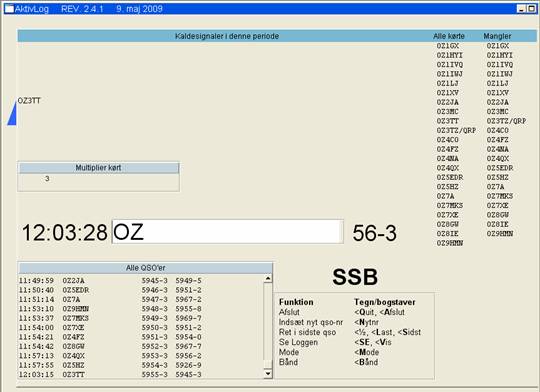Click the Alle QSO'er list header
The image size is (540, 392).
click(x=145, y=268)
